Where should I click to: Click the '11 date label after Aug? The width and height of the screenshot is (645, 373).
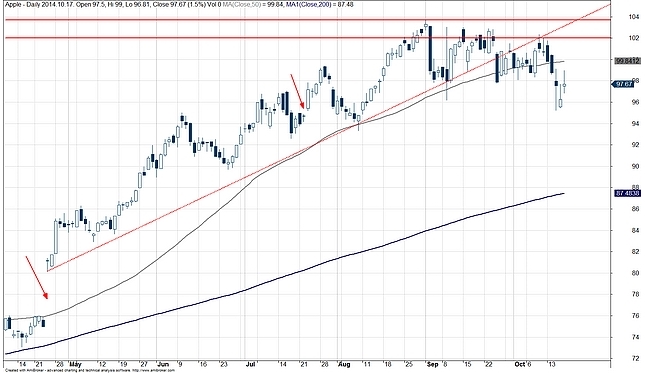pos(366,364)
